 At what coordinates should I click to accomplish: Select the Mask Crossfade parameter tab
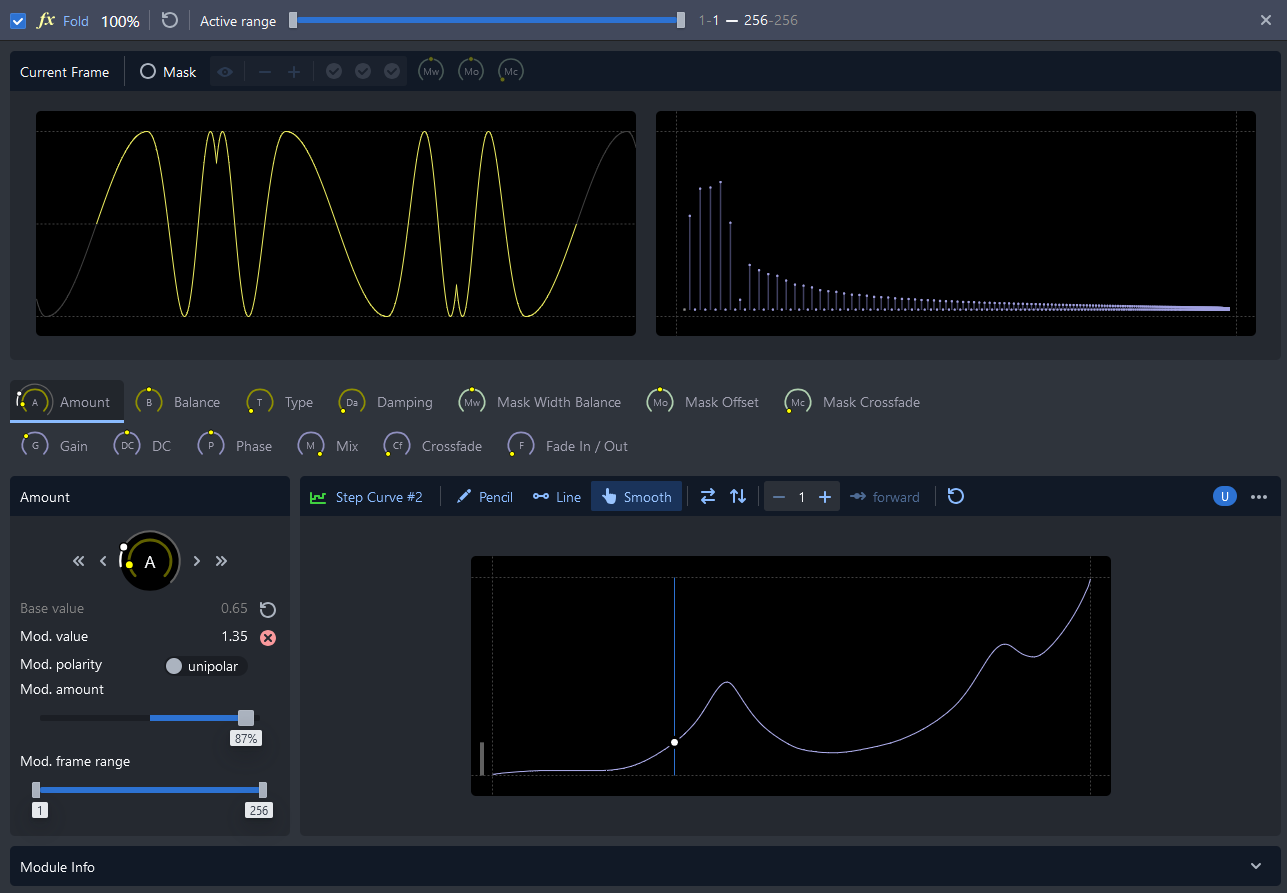pos(853,402)
